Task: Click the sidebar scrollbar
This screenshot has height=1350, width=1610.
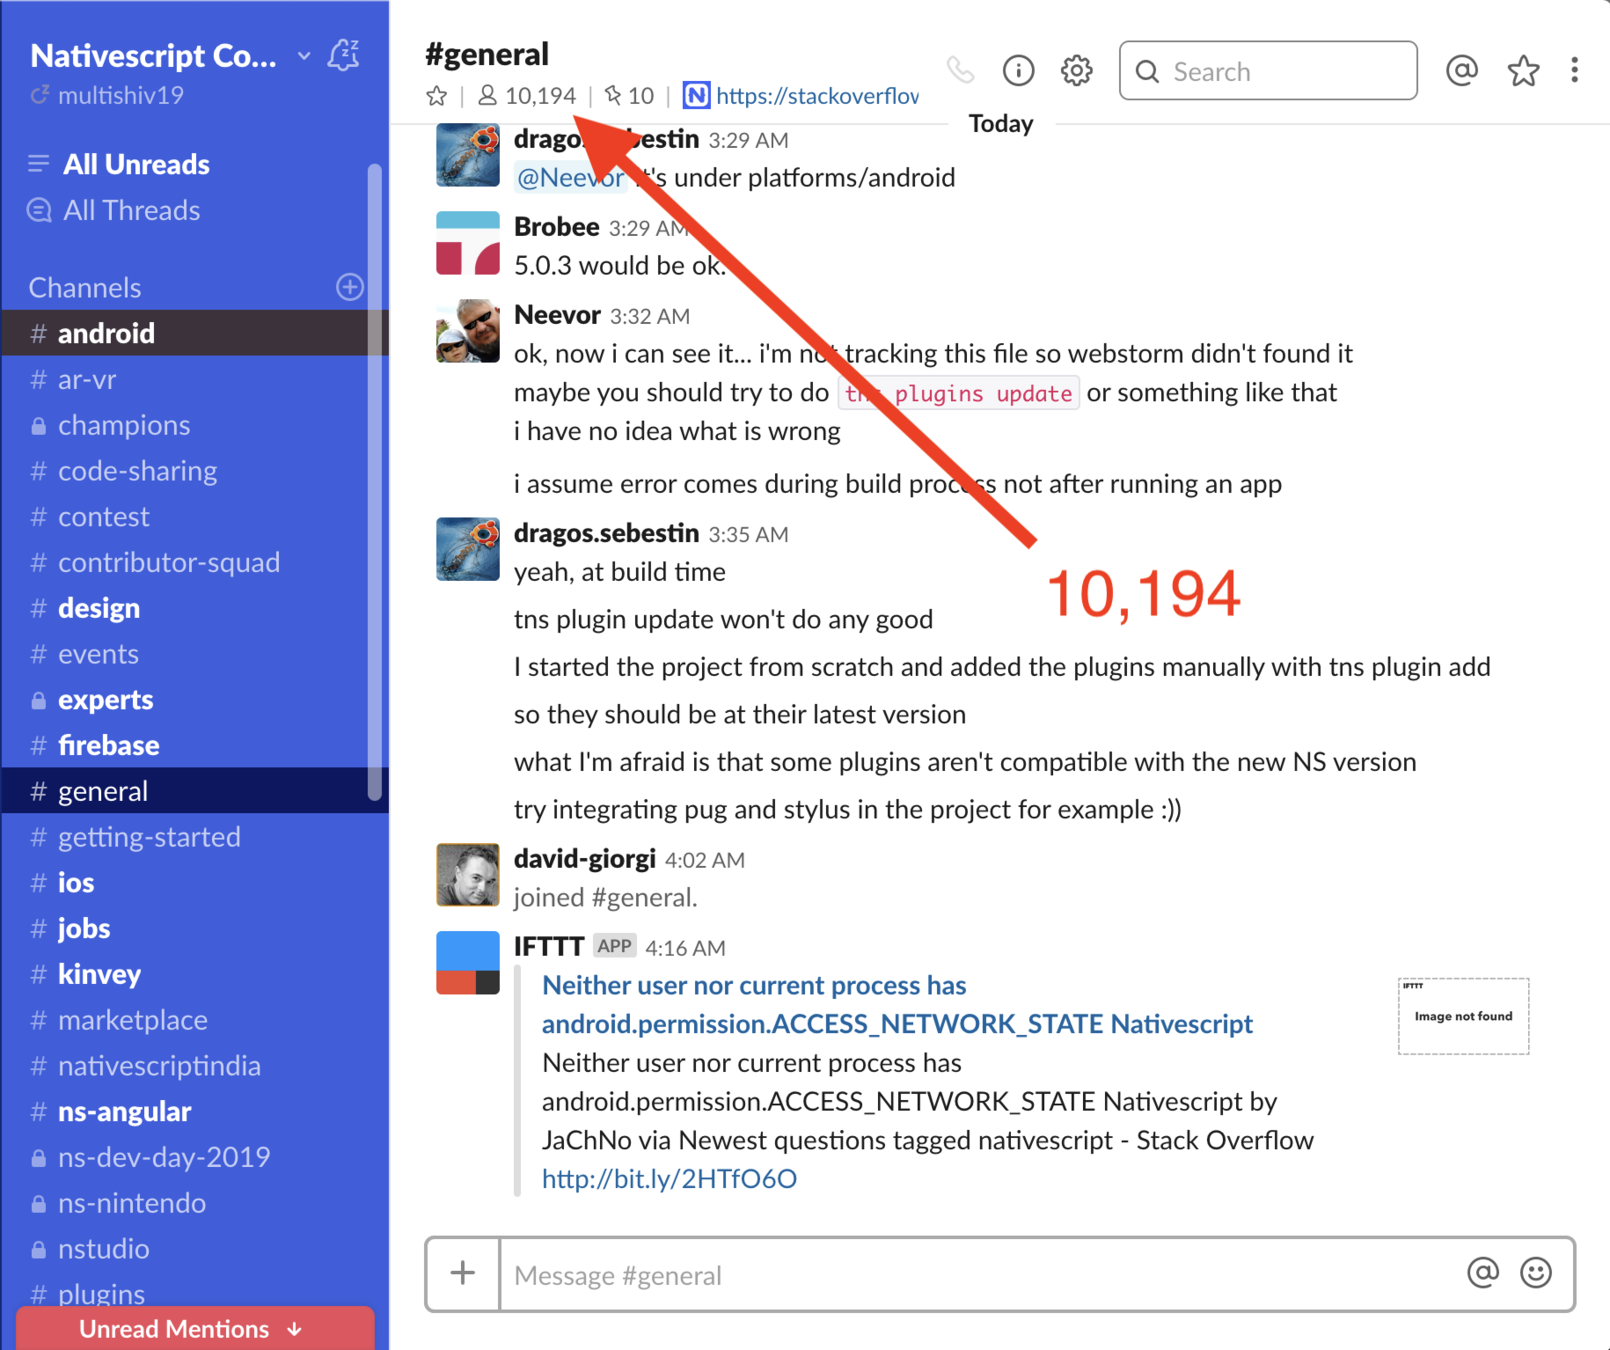Action: [375, 480]
